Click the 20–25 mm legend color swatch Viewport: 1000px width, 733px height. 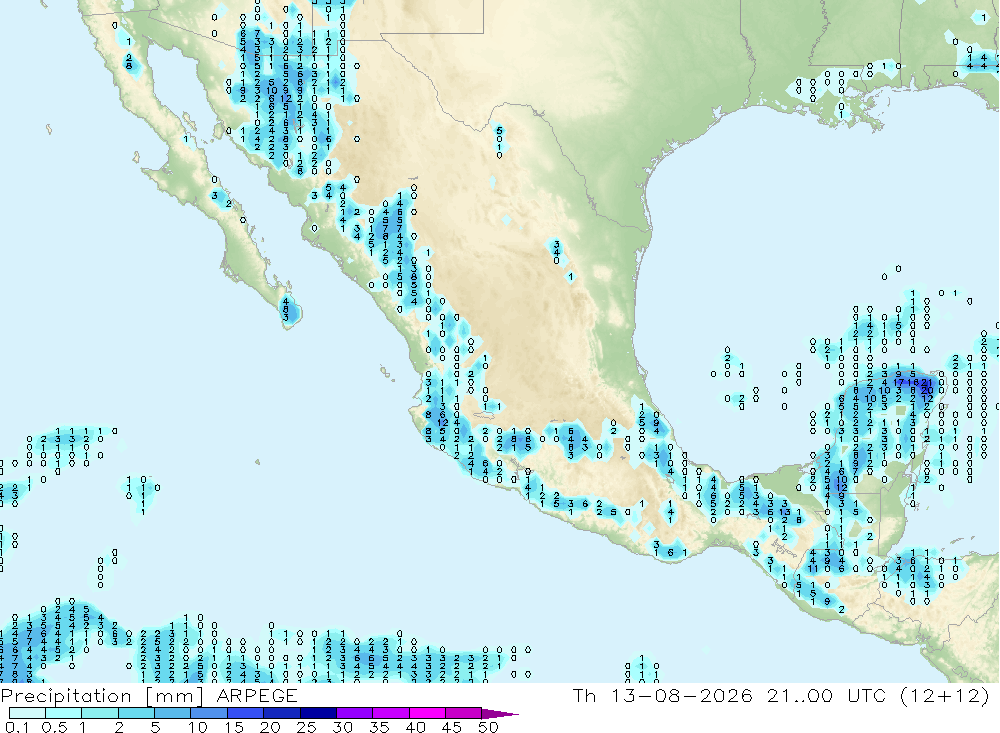(282, 713)
